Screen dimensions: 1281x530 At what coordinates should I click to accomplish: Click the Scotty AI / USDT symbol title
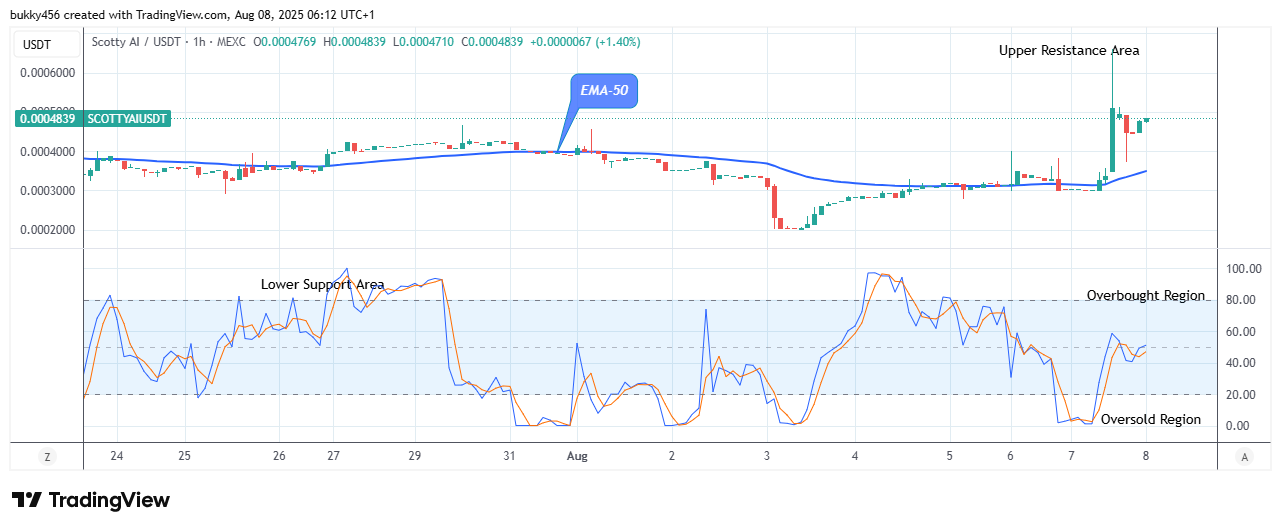(137, 42)
